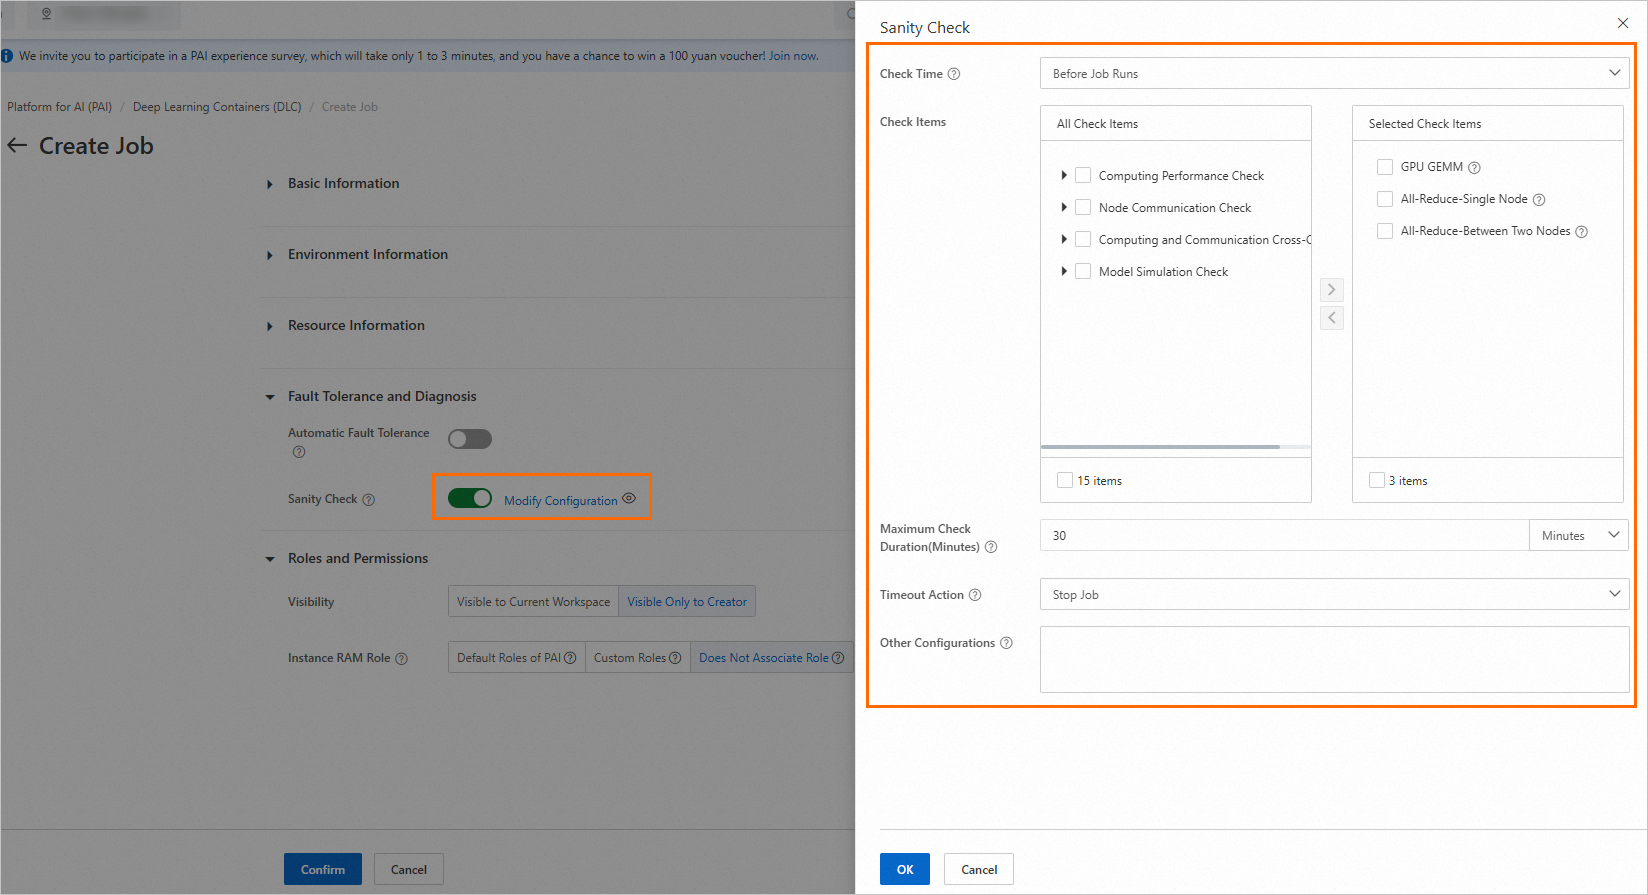The height and width of the screenshot is (895, 1648).
Task: Tick the GPU GEMM checkbox
Action: [x=1385, y=167]
